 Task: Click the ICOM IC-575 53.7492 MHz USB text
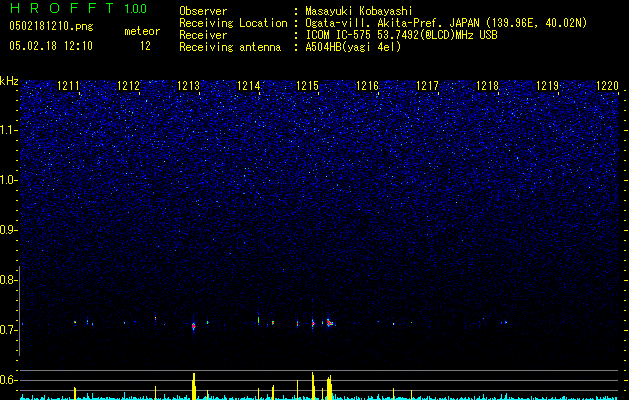point(401,35)
